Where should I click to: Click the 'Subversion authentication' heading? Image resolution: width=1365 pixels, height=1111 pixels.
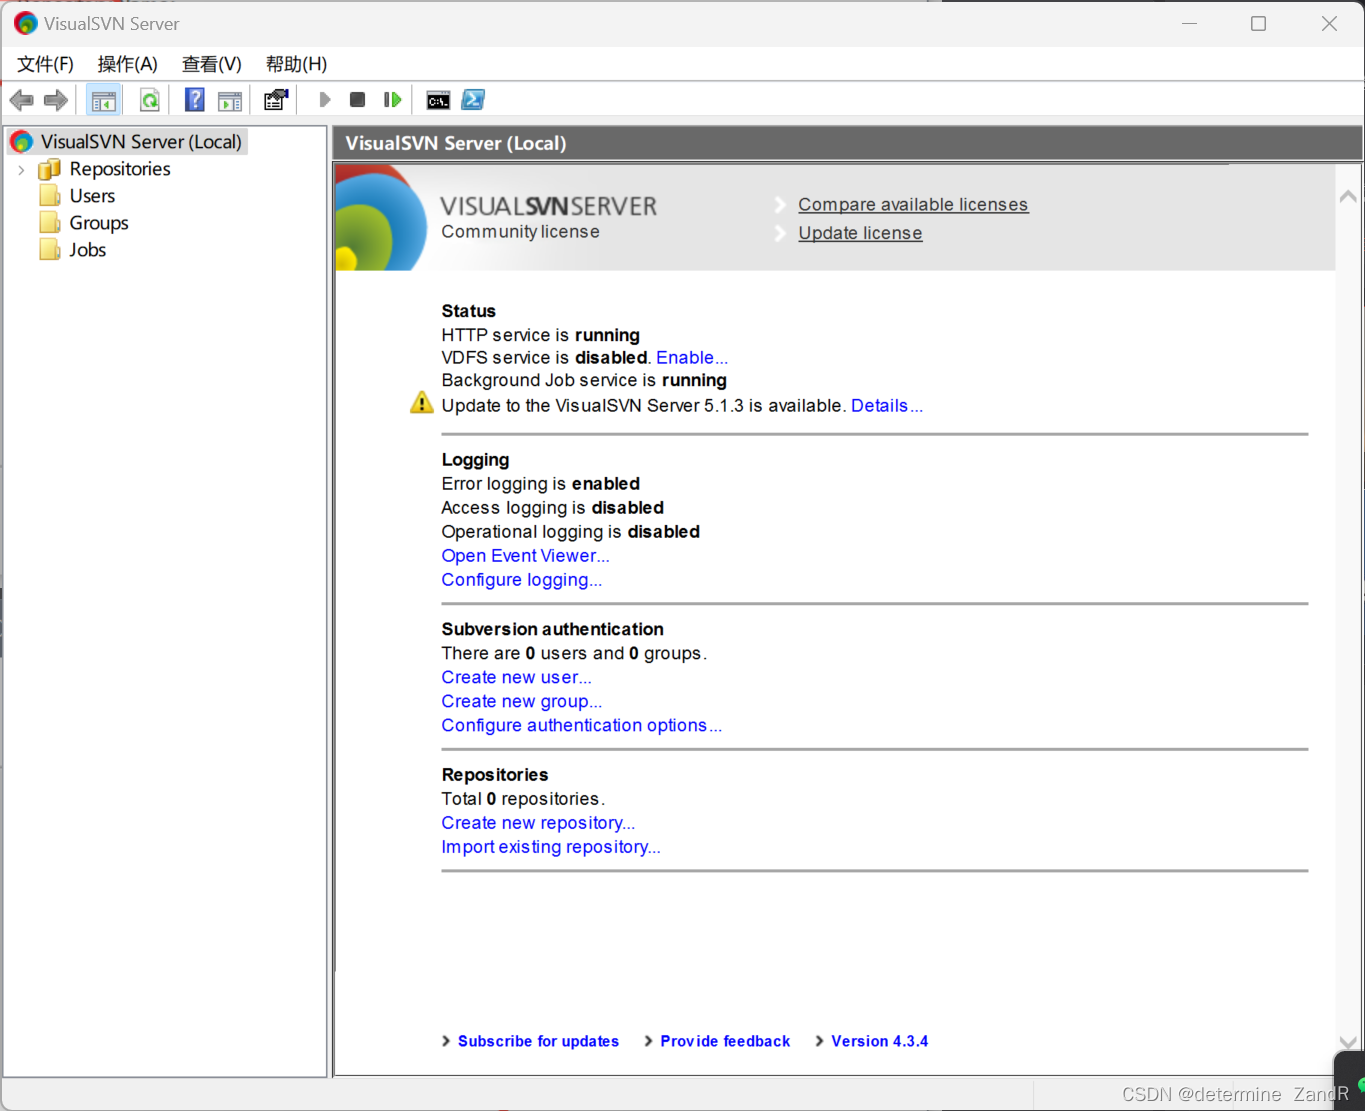553,629
